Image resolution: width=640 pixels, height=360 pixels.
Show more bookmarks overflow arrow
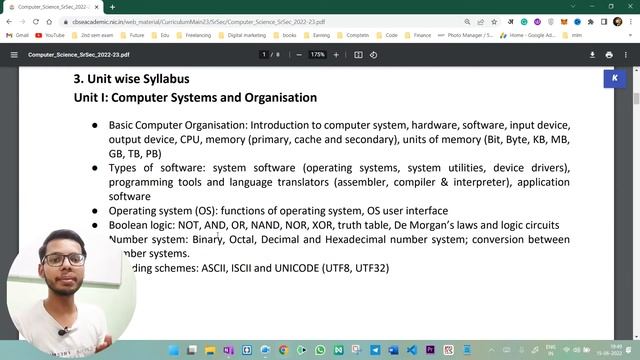click(630, 35)
